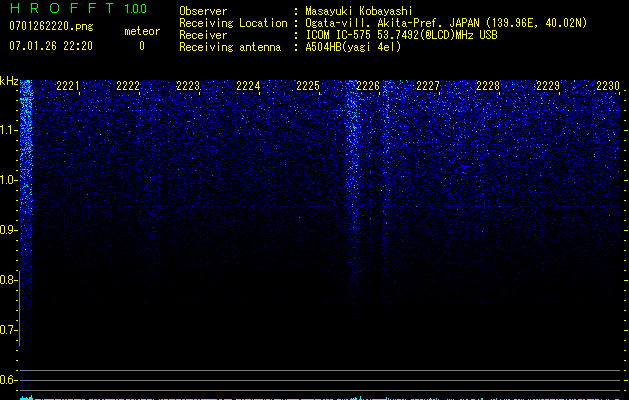Click the 2226 time marker
Screen dimensions: 629x400
(368, 85)
